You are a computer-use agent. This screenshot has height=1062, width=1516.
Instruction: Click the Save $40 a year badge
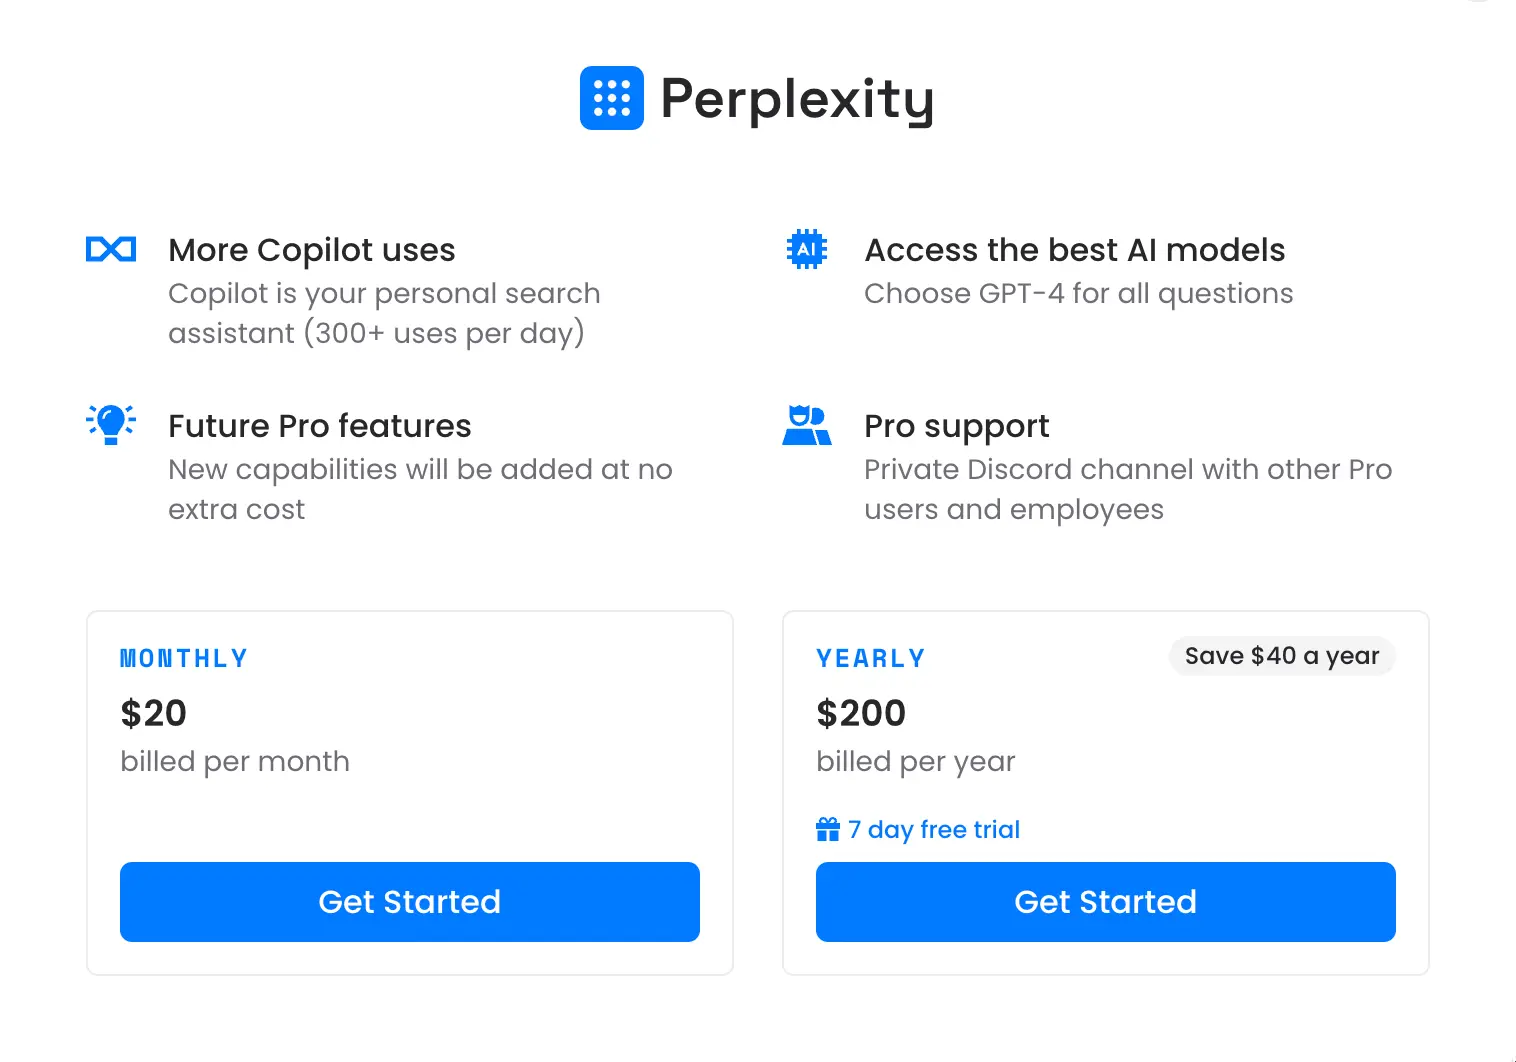1282,656
